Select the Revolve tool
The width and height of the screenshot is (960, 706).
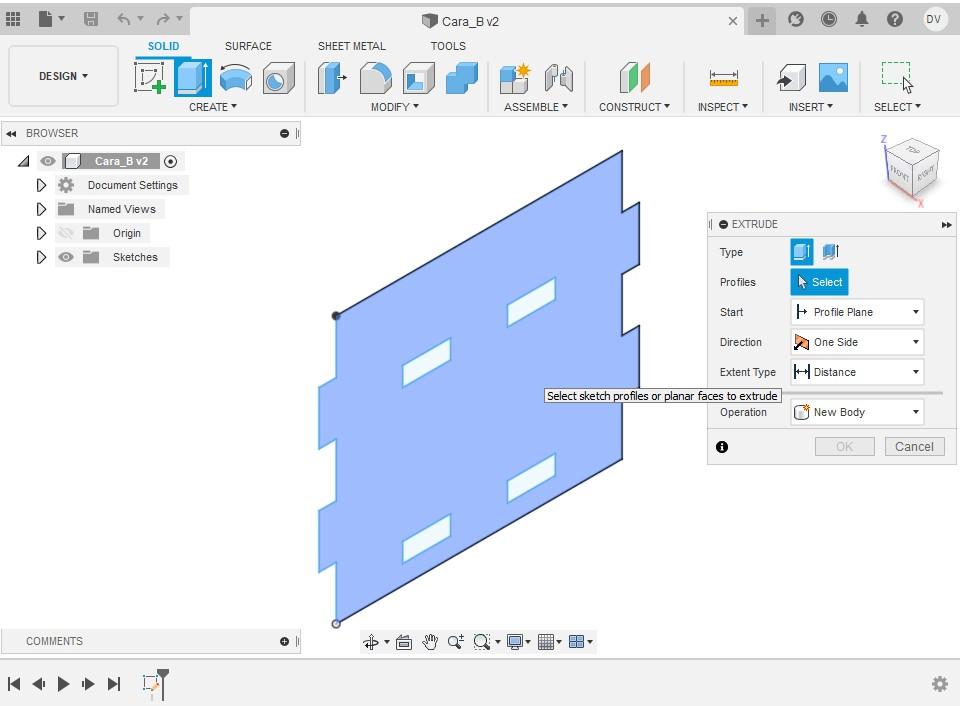click(236, 78)
